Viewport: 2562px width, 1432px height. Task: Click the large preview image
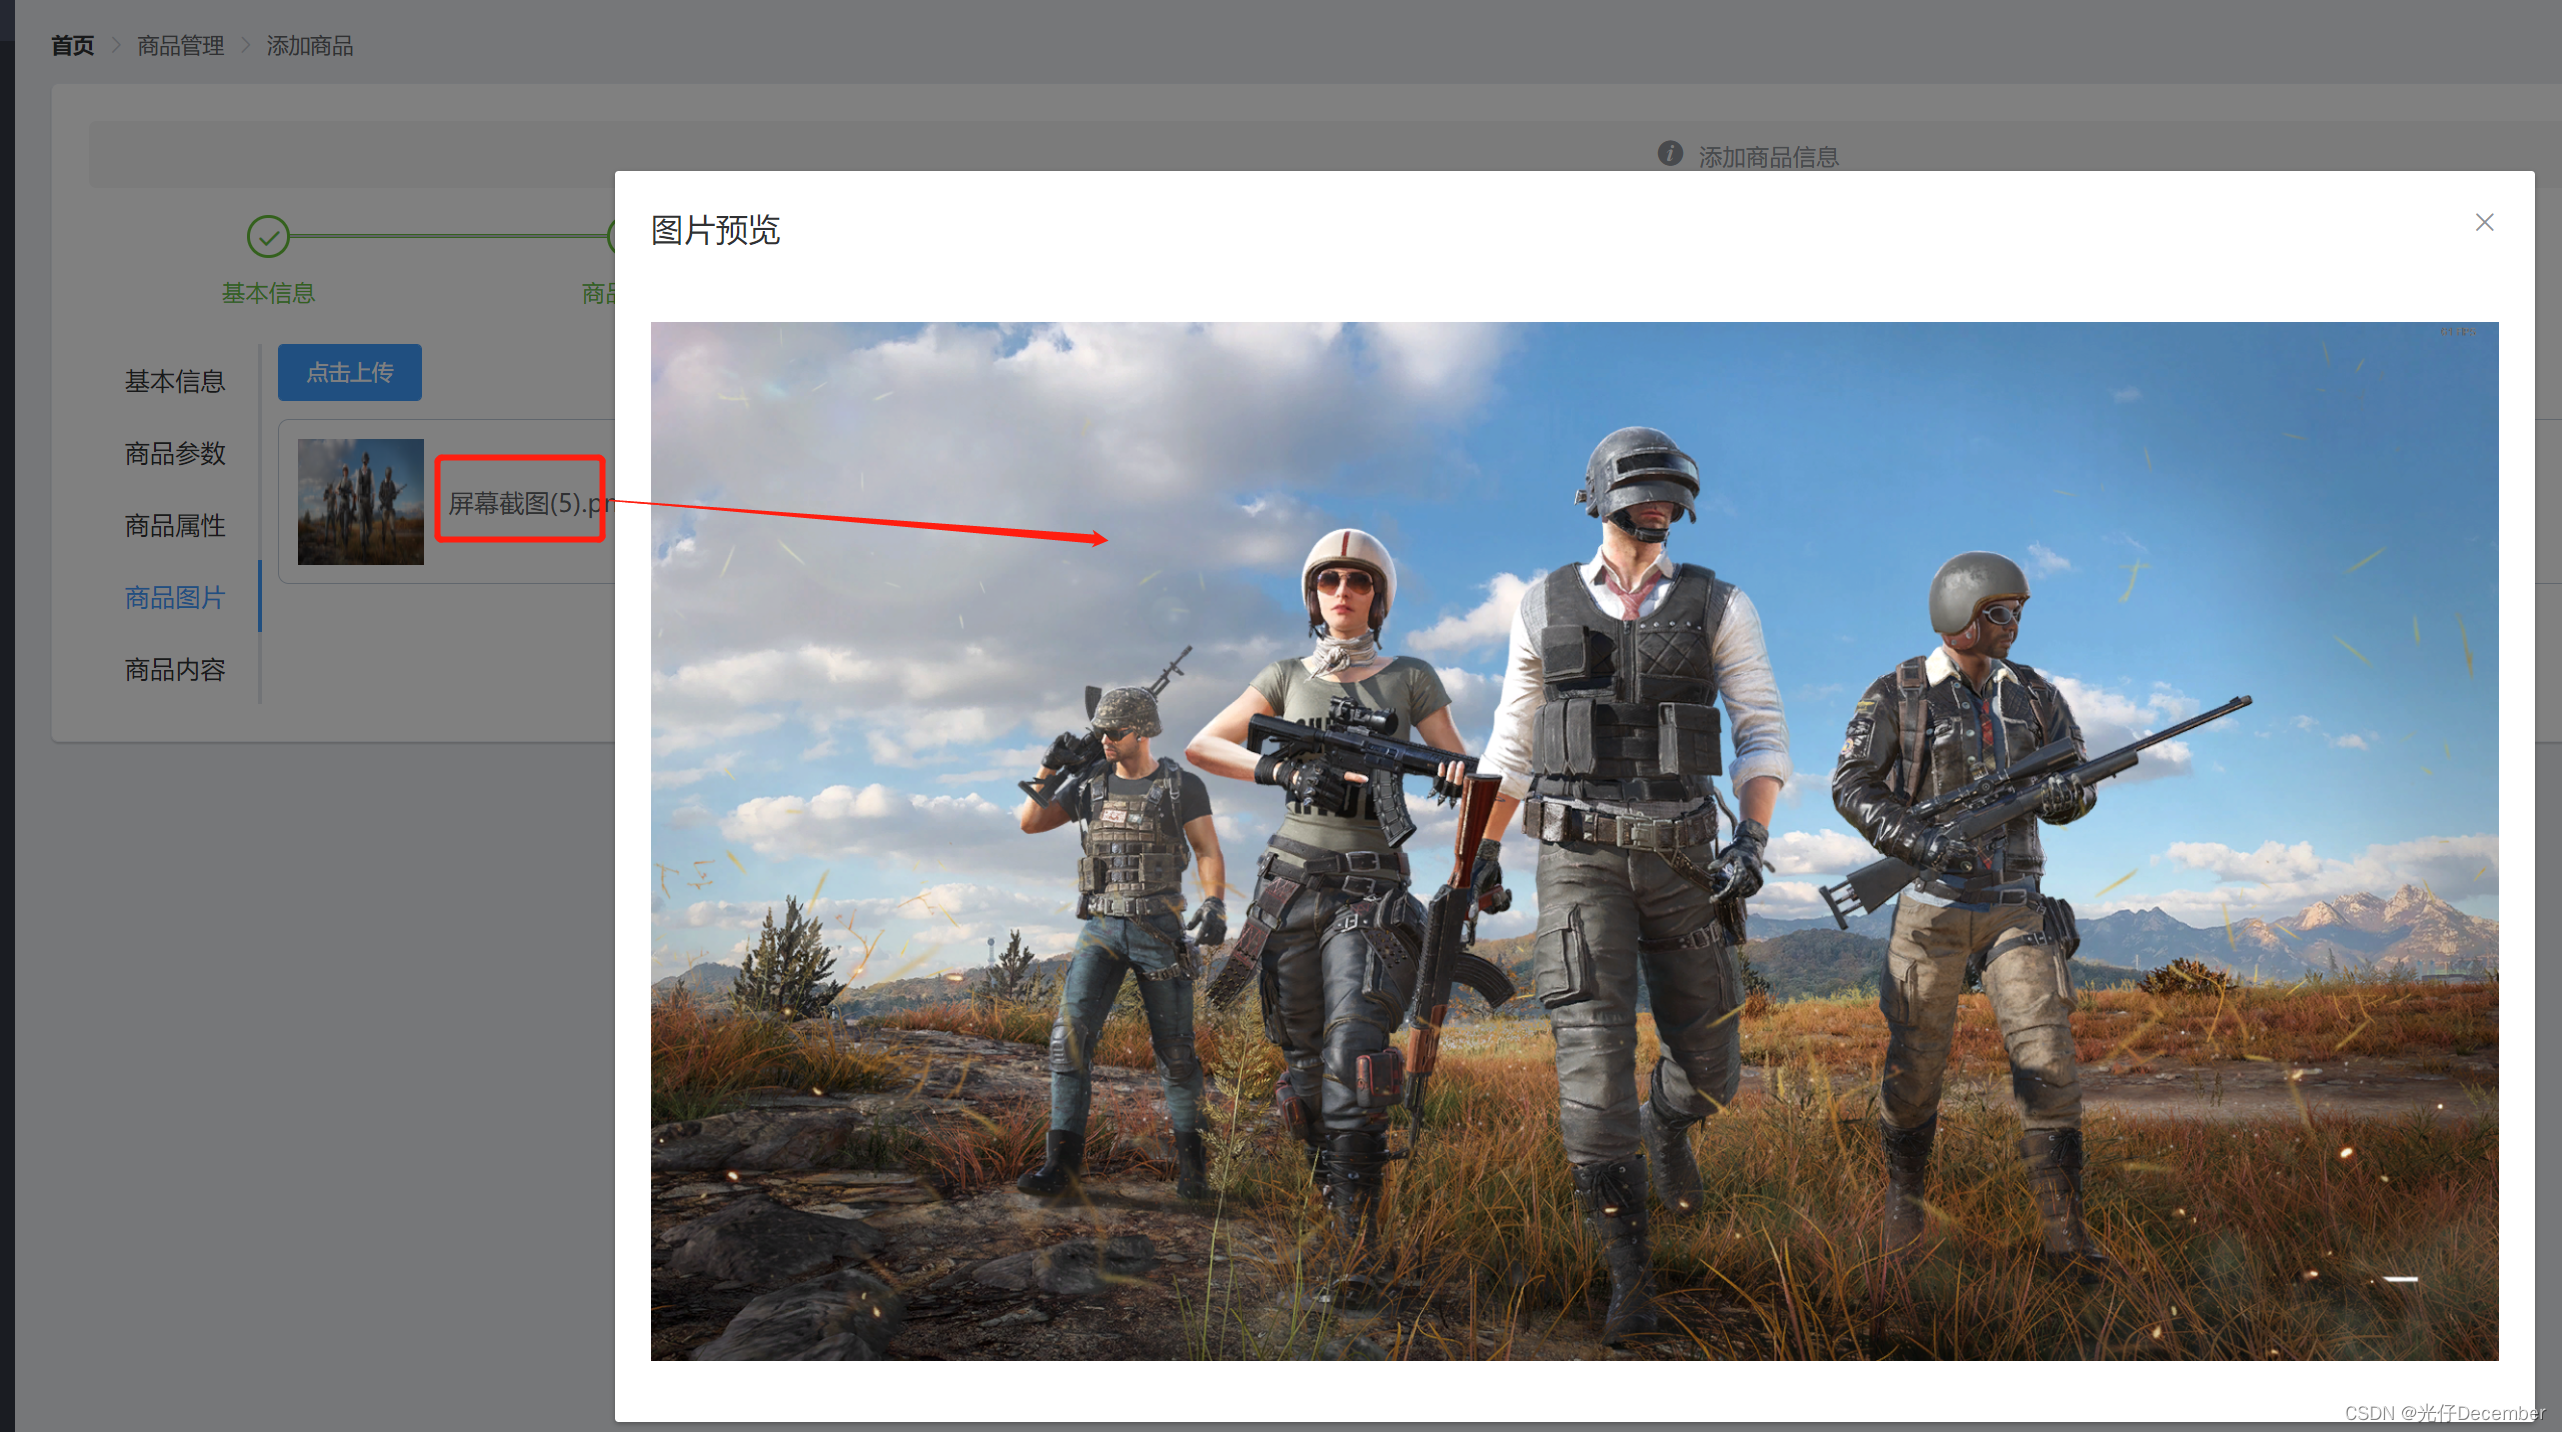[x=1574, y=840]
